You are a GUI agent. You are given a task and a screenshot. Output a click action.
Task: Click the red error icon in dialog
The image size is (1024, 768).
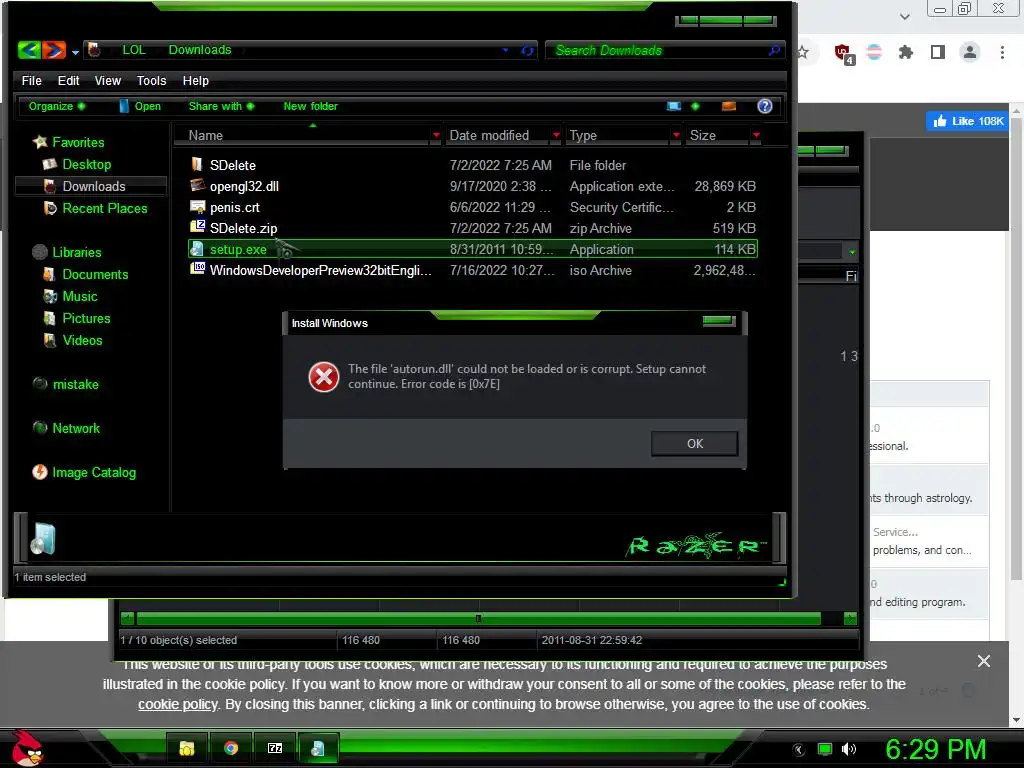point(324,377)
